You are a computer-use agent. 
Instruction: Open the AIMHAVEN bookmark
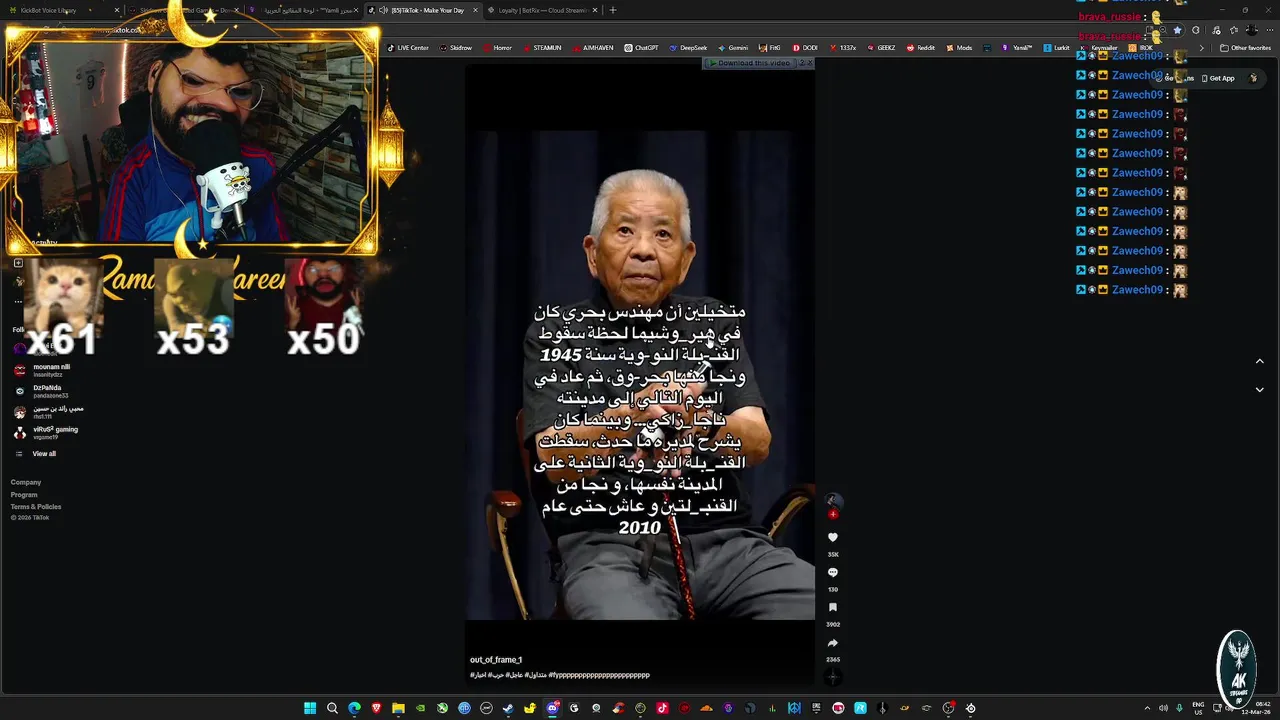pyautogui.click(x=593, y=48)
